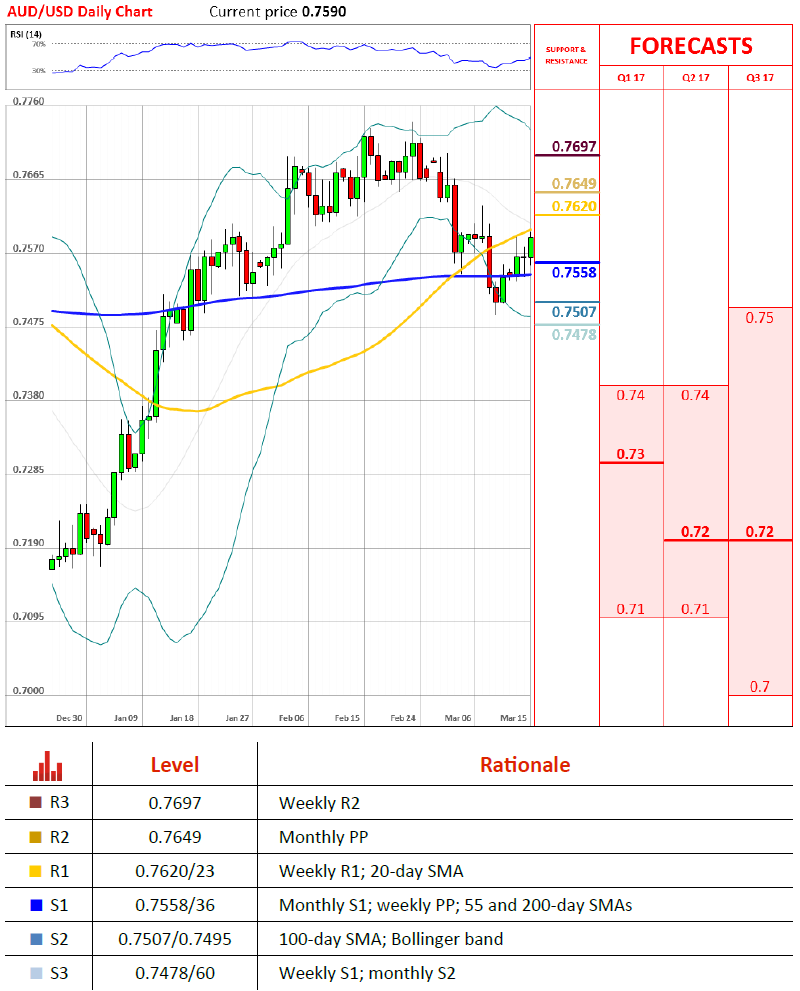Click the 0.7649 resistance level label
The height and width of the screenshot is (991, 800).
[574, 183]
